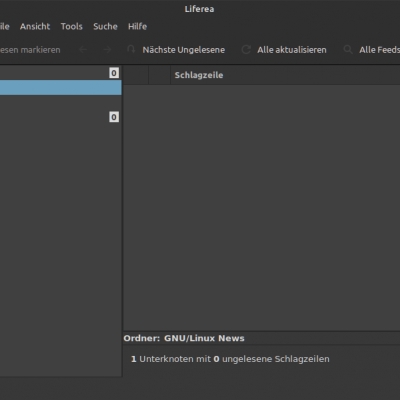The width and height of the screenshot is (400, 400).
Task: Click the first unread count badge in feed list
Action: tap(114, 73)
